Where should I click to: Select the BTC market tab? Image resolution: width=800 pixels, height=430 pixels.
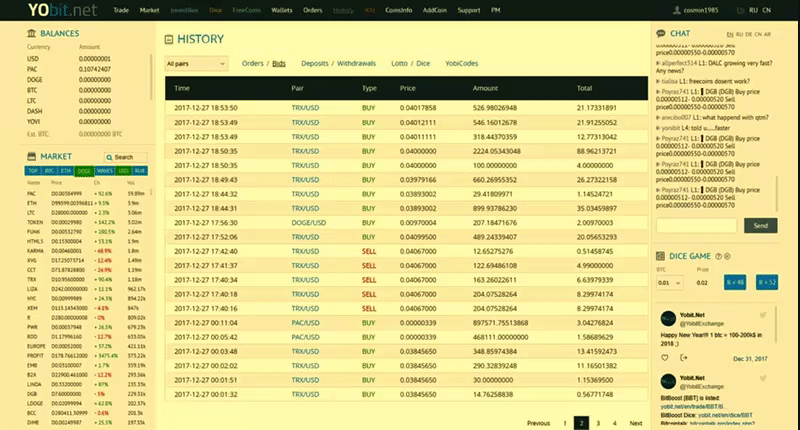[49, 171]
